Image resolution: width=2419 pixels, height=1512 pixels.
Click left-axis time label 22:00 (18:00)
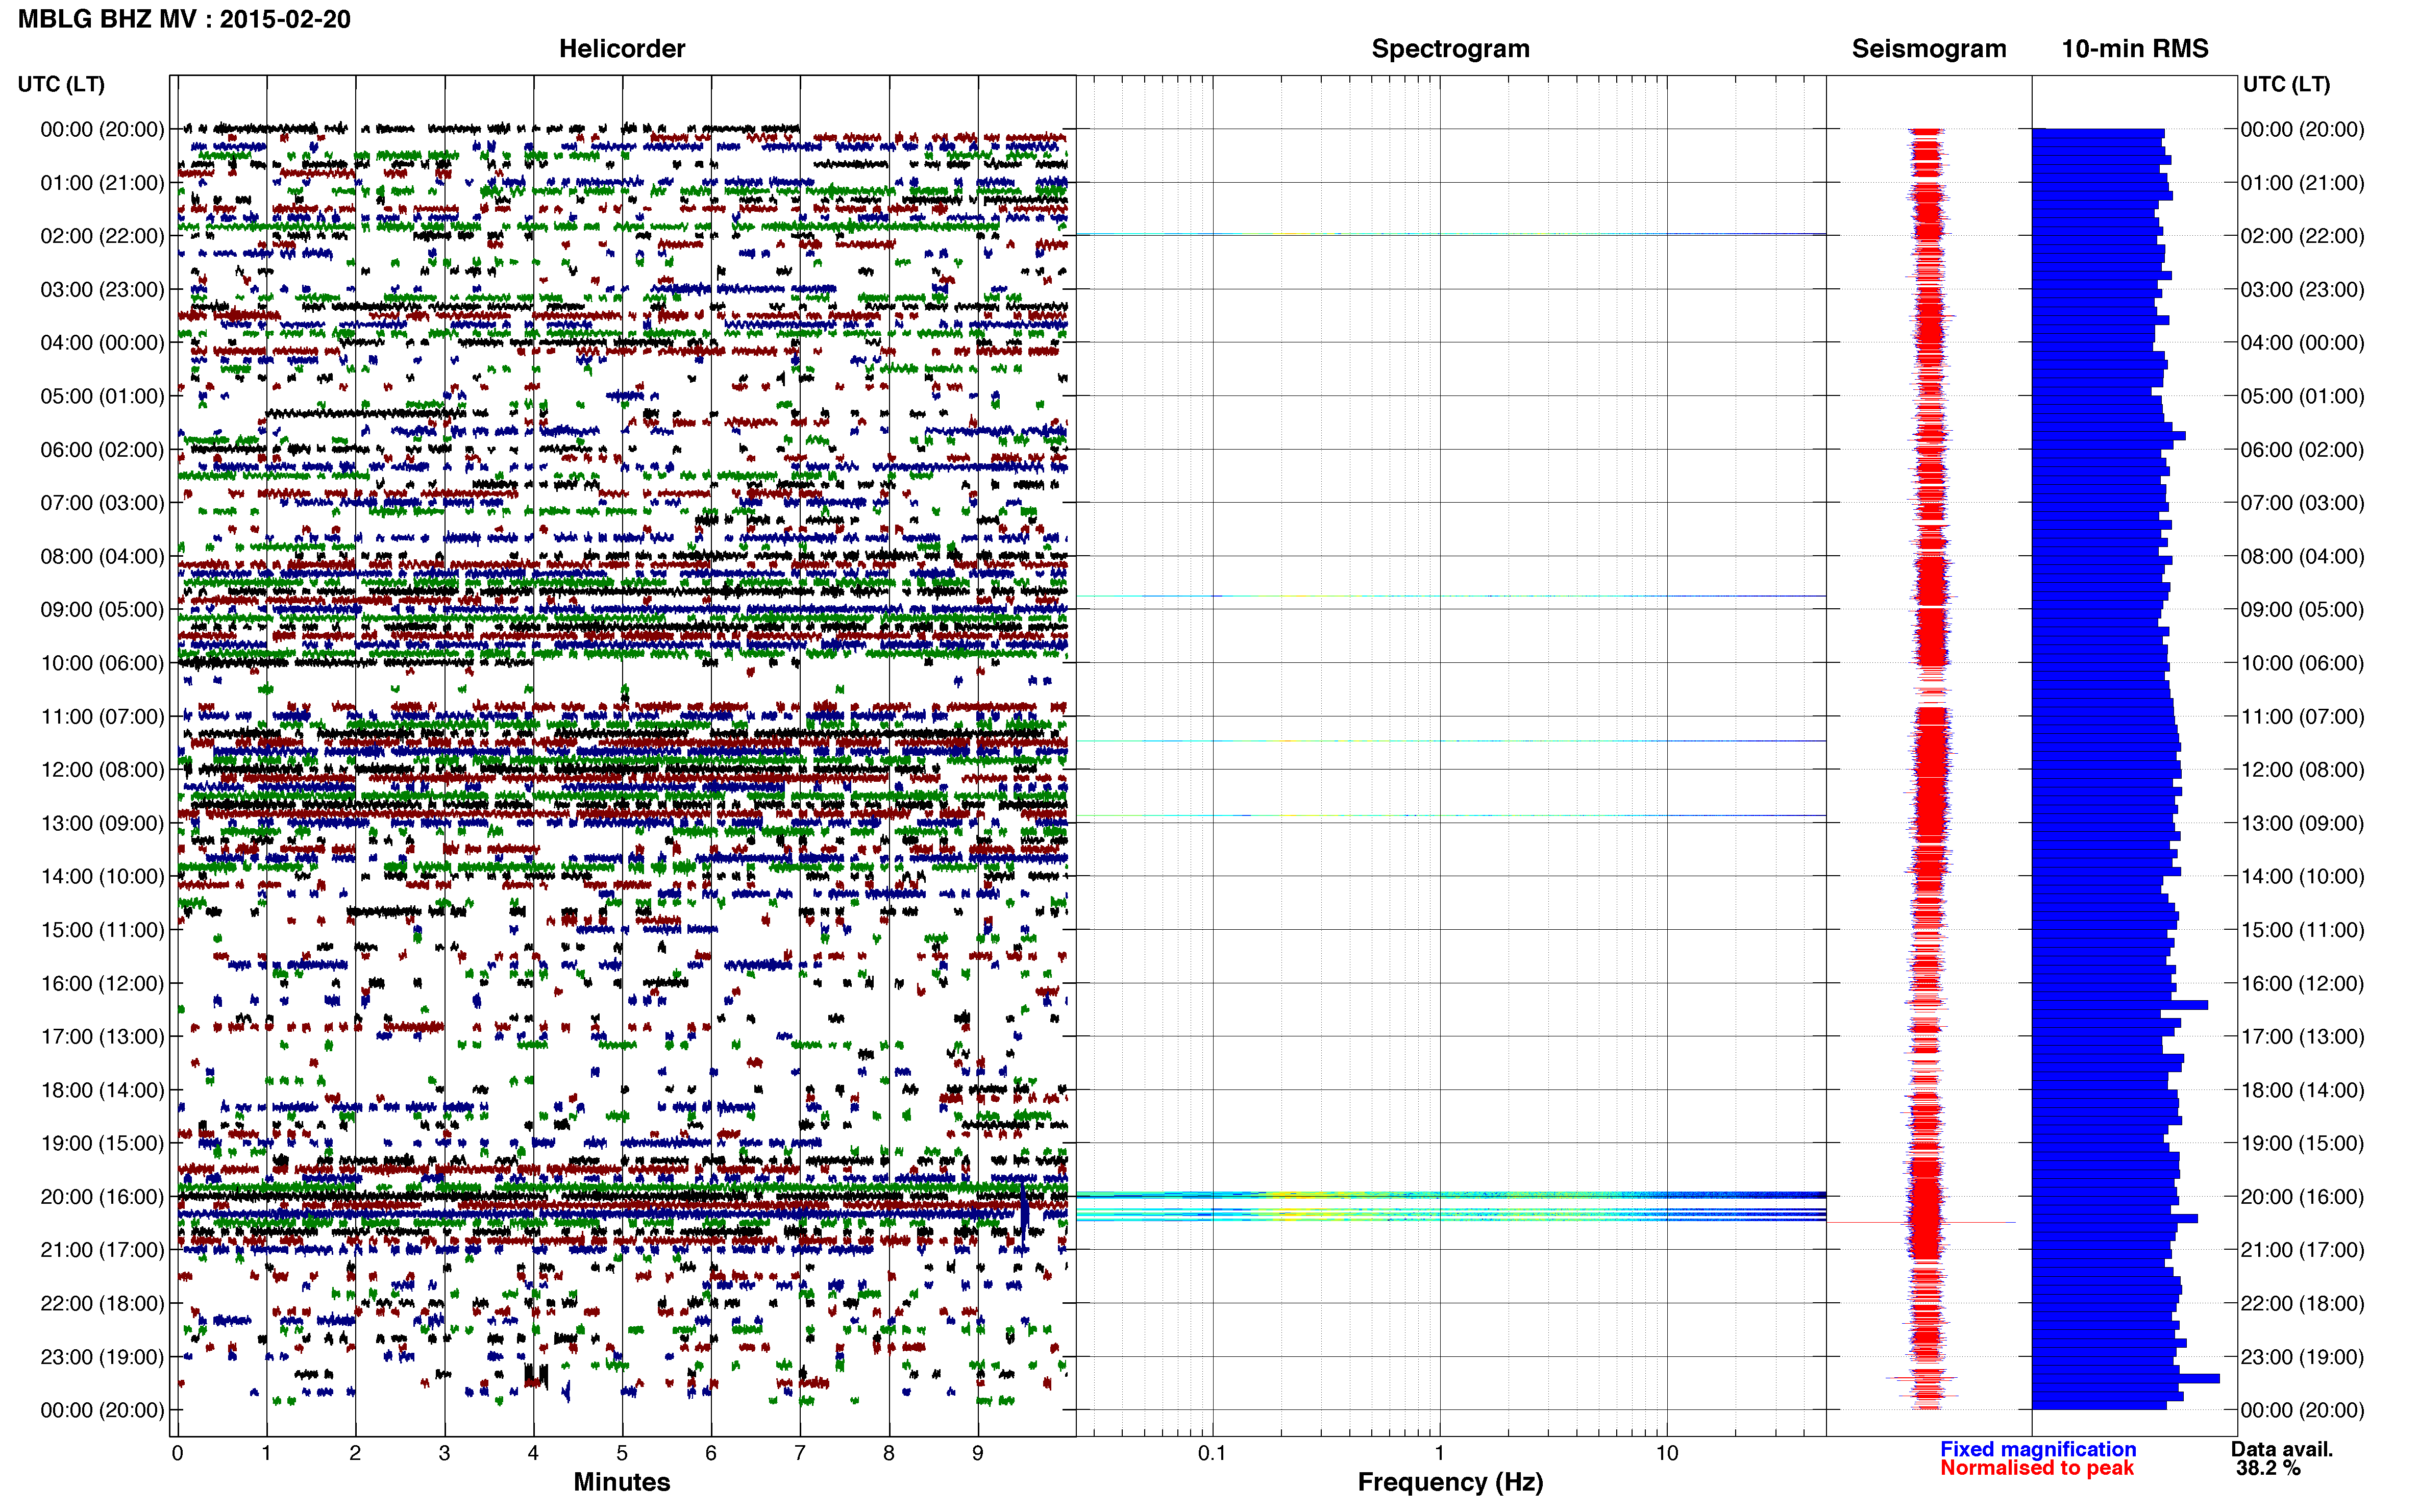pos(102,1303)
